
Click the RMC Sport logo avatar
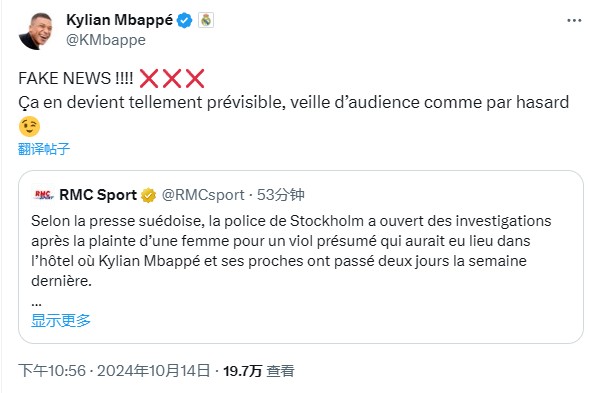coord(44,195)
